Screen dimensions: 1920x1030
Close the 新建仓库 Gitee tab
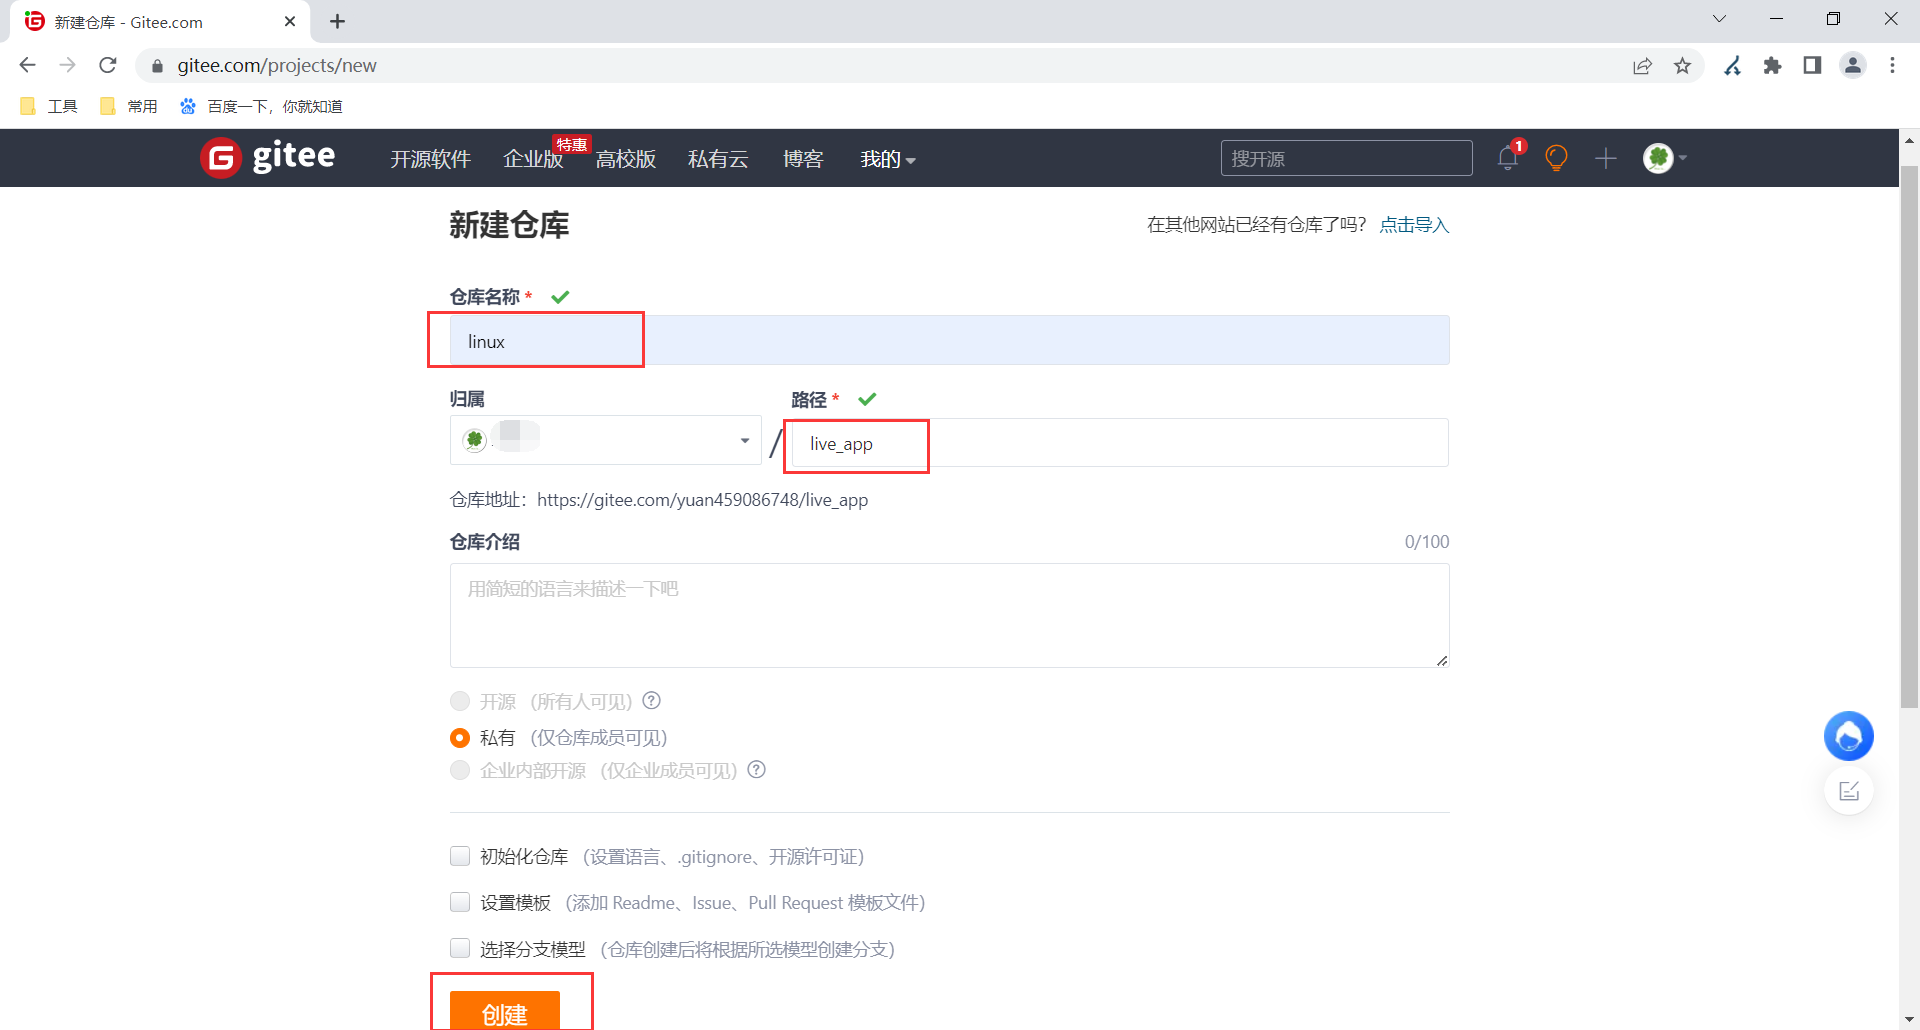tap(290, 21)
